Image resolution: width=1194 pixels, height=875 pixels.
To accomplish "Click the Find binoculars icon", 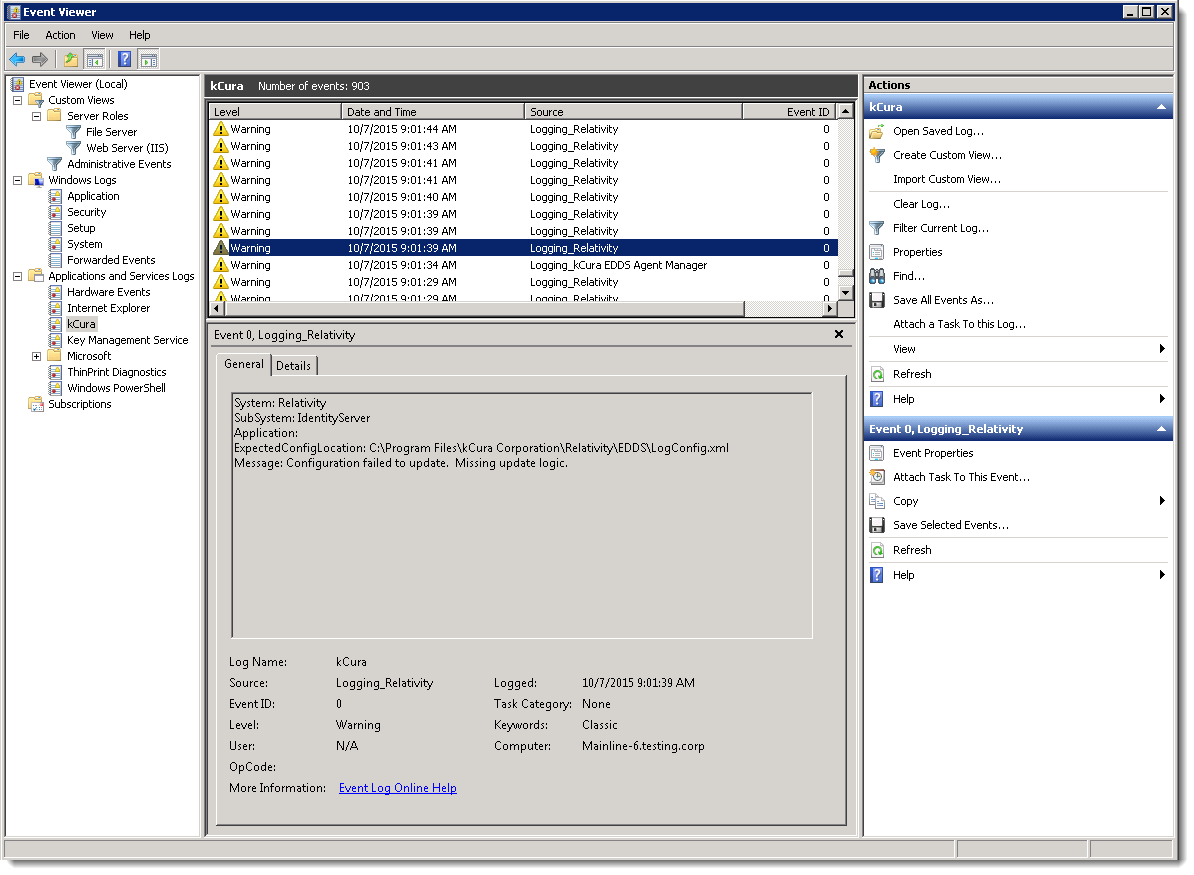I will coord(877,276).
